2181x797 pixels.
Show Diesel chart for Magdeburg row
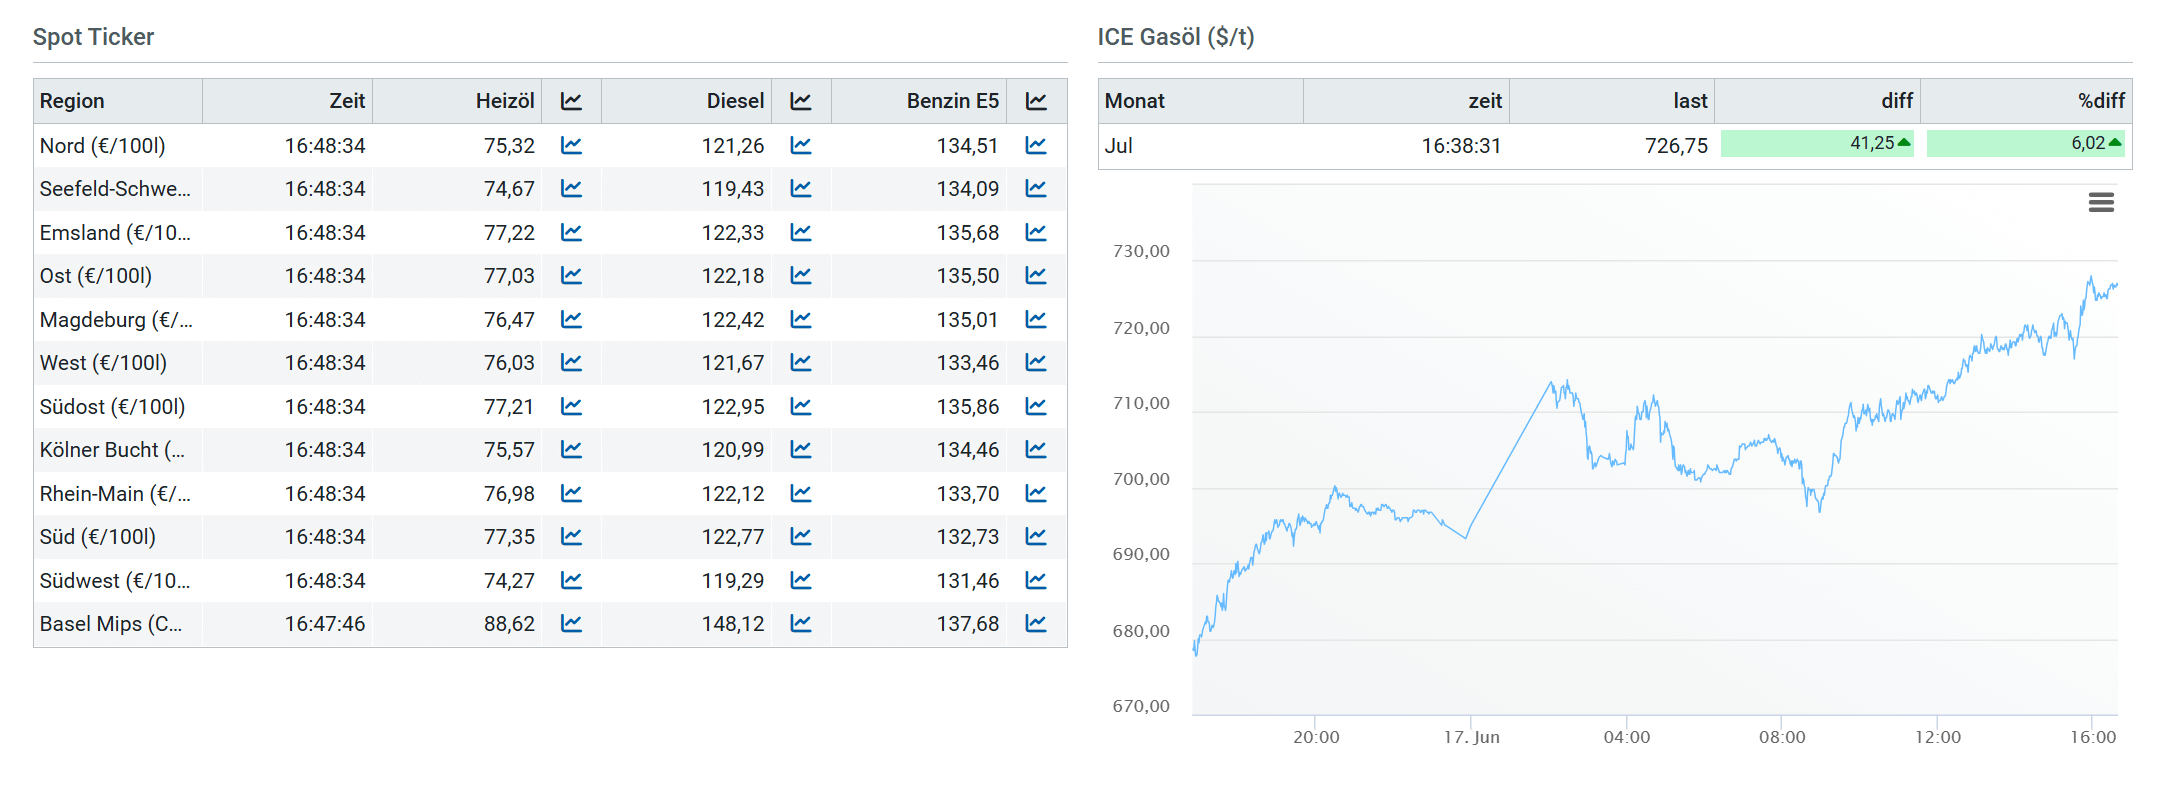pyautogui.click(x=801, y=320)
